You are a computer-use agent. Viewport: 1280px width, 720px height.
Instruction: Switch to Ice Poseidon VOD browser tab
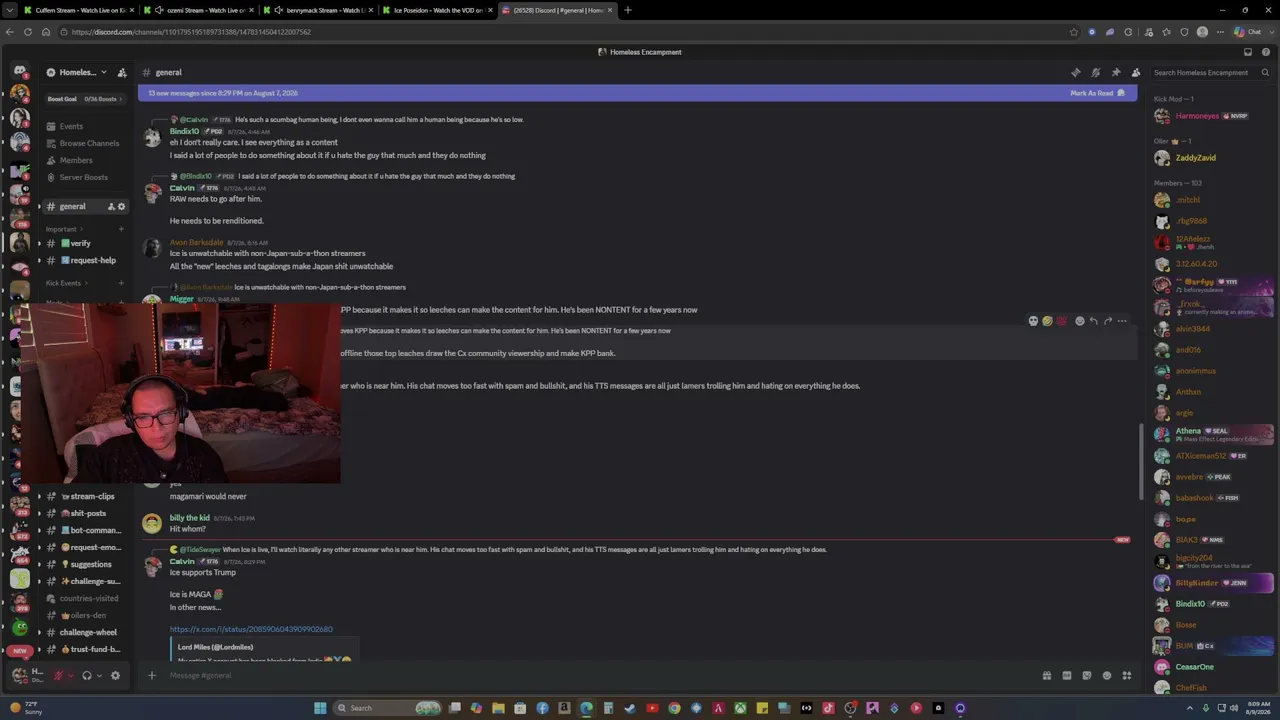[x=437, y=10]
